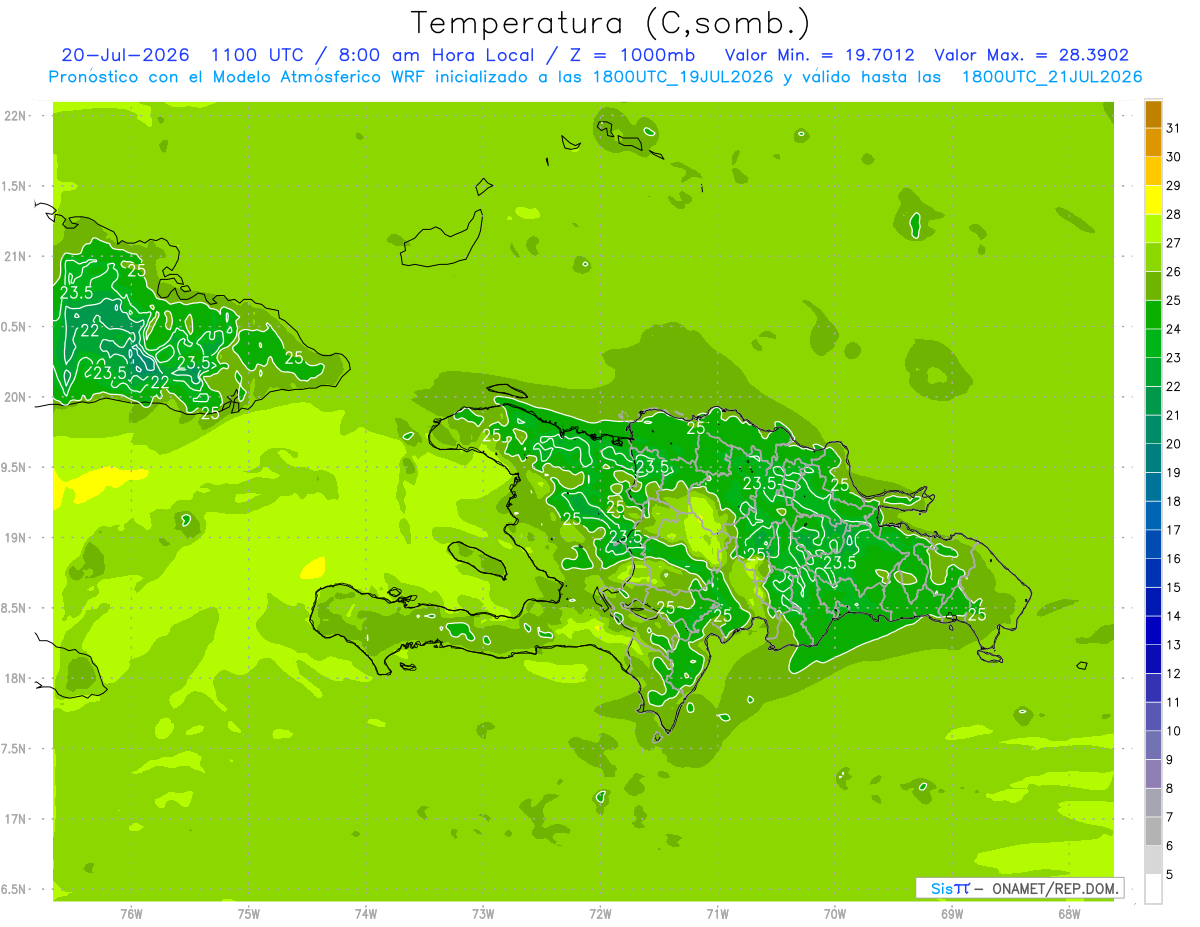Click the colorbar label "10"

(x=1174, y=731)
